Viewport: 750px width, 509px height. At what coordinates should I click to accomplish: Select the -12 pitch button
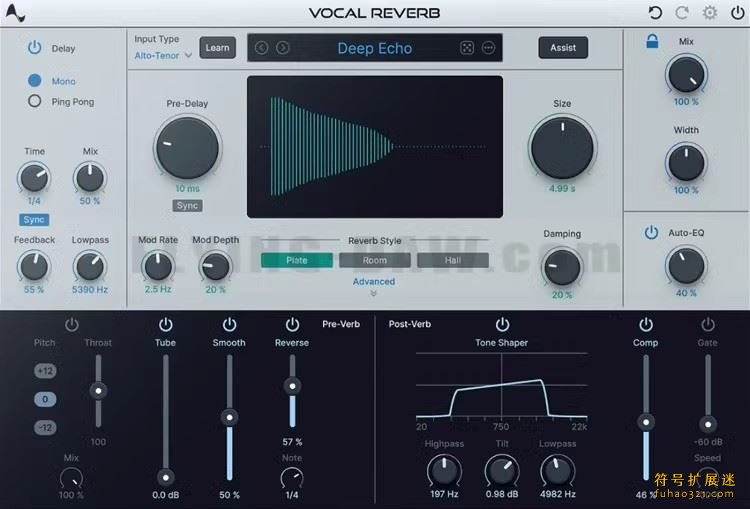(x=45, y=428)
